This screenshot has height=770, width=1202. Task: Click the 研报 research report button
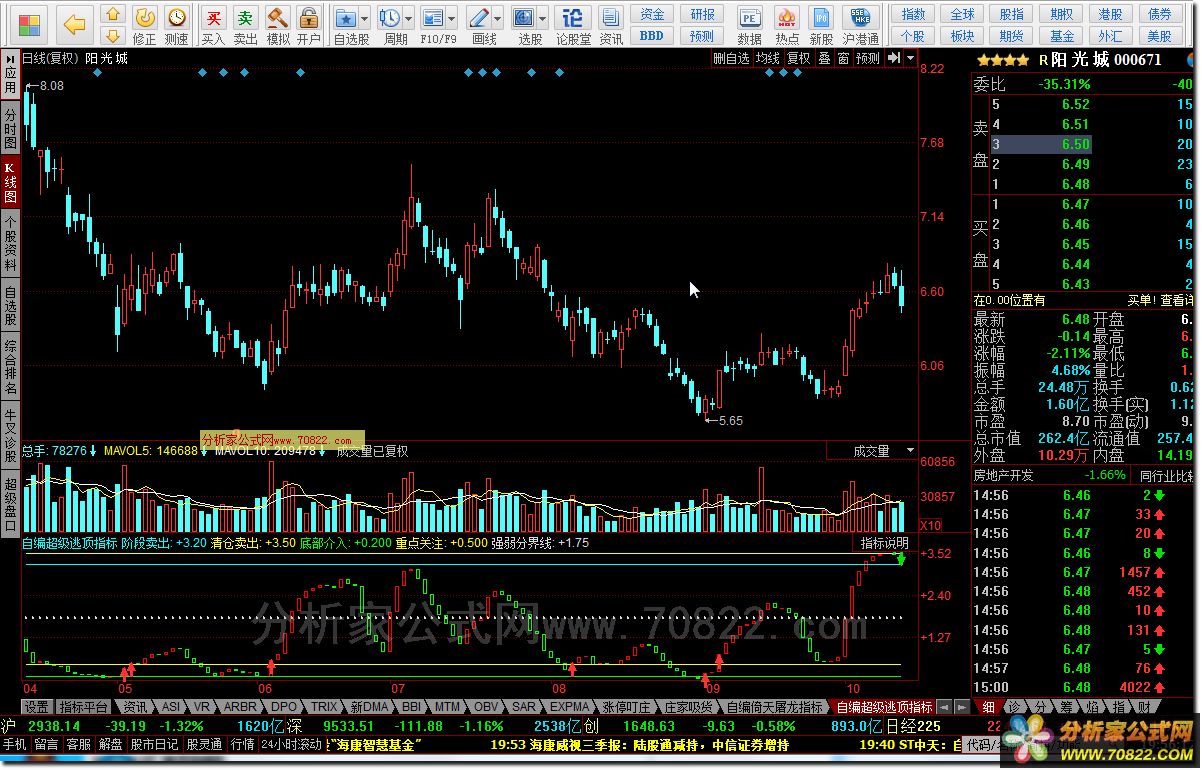702,14
